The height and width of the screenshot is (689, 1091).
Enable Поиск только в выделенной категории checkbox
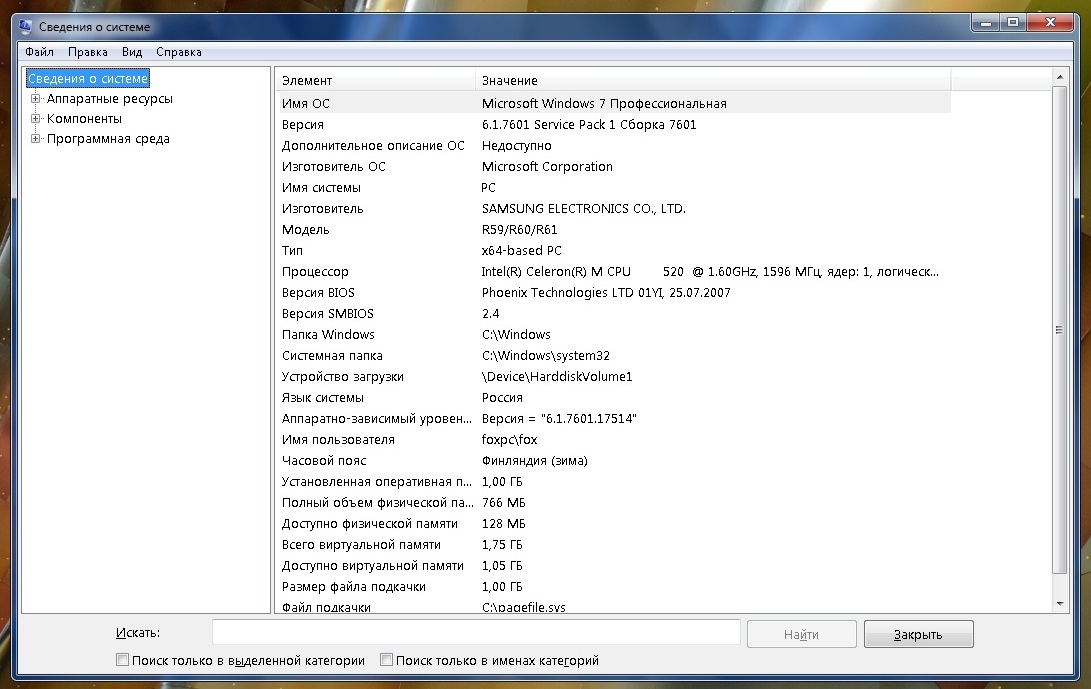[x=123, y=660]
